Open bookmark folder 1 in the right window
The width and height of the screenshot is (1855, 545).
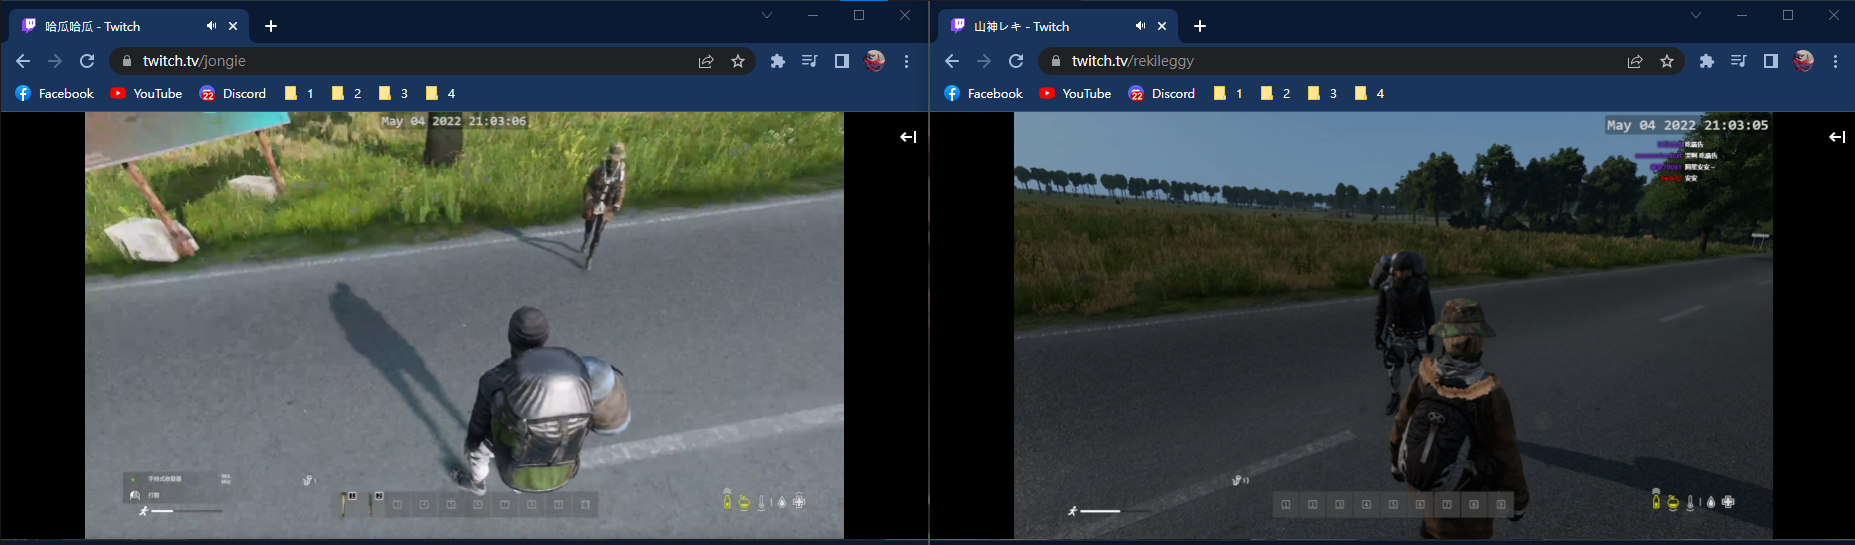pyautogui.click(x=1228, y=93)
